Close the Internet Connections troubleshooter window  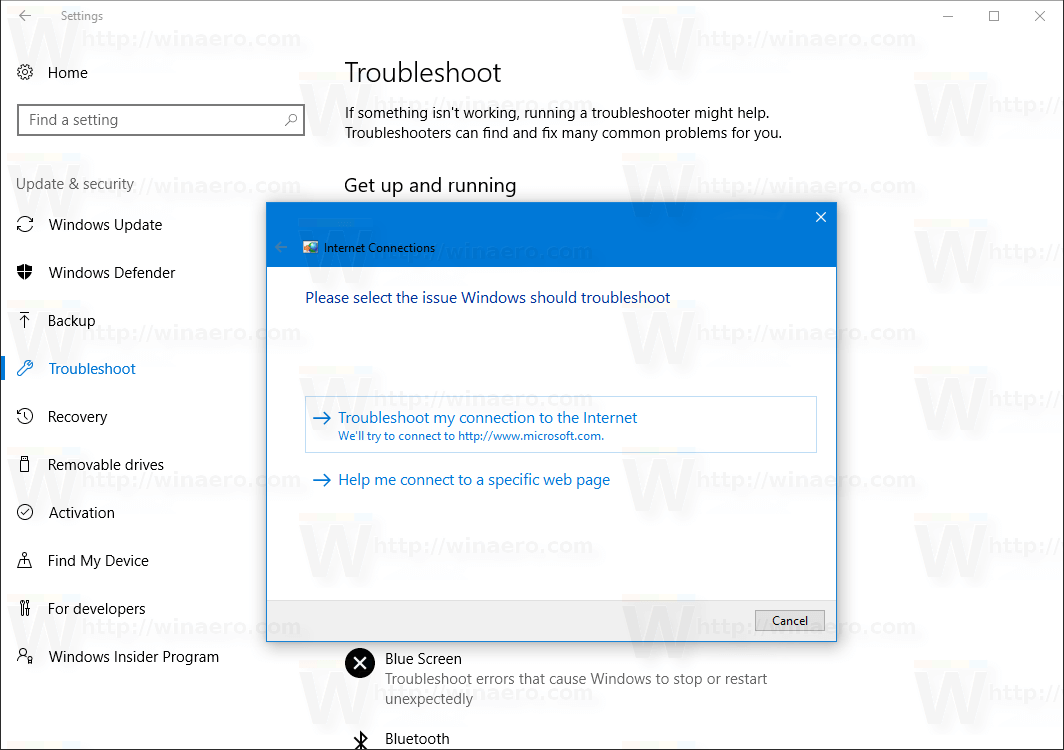820,216
